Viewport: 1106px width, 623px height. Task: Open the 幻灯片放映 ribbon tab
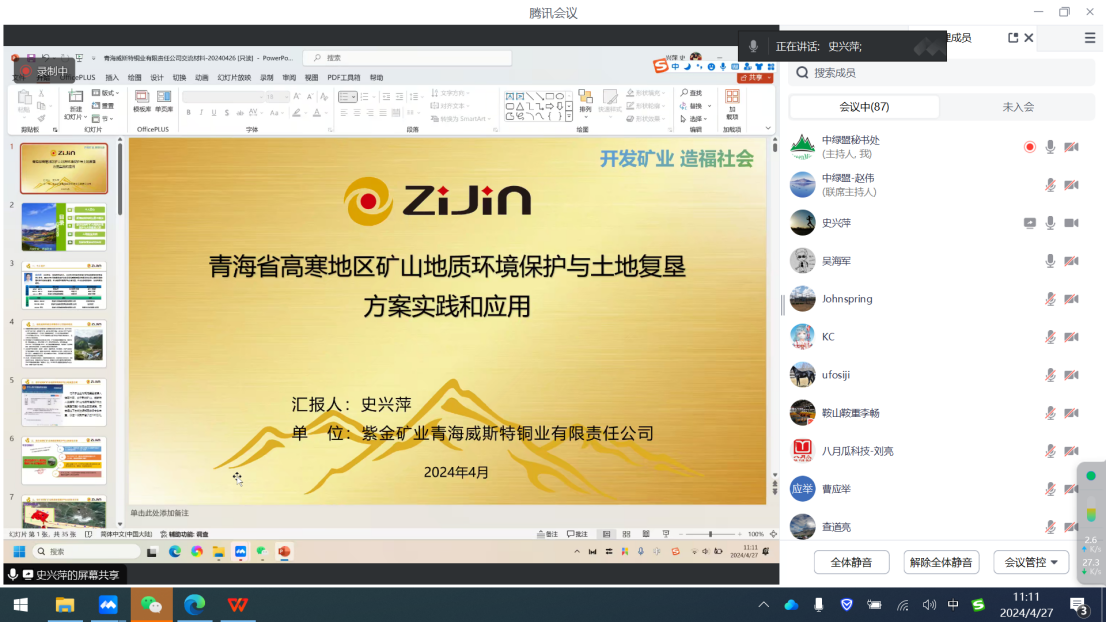click(x=234, y=78)
